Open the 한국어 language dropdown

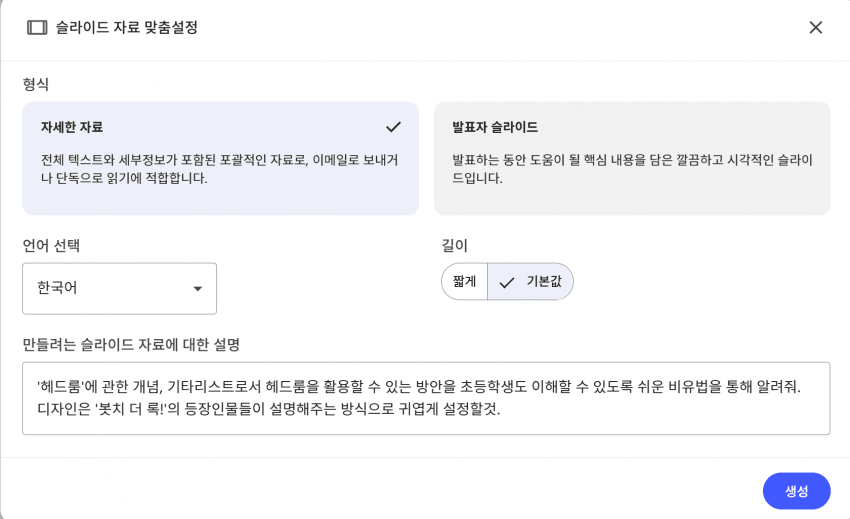tap(119, 288)
